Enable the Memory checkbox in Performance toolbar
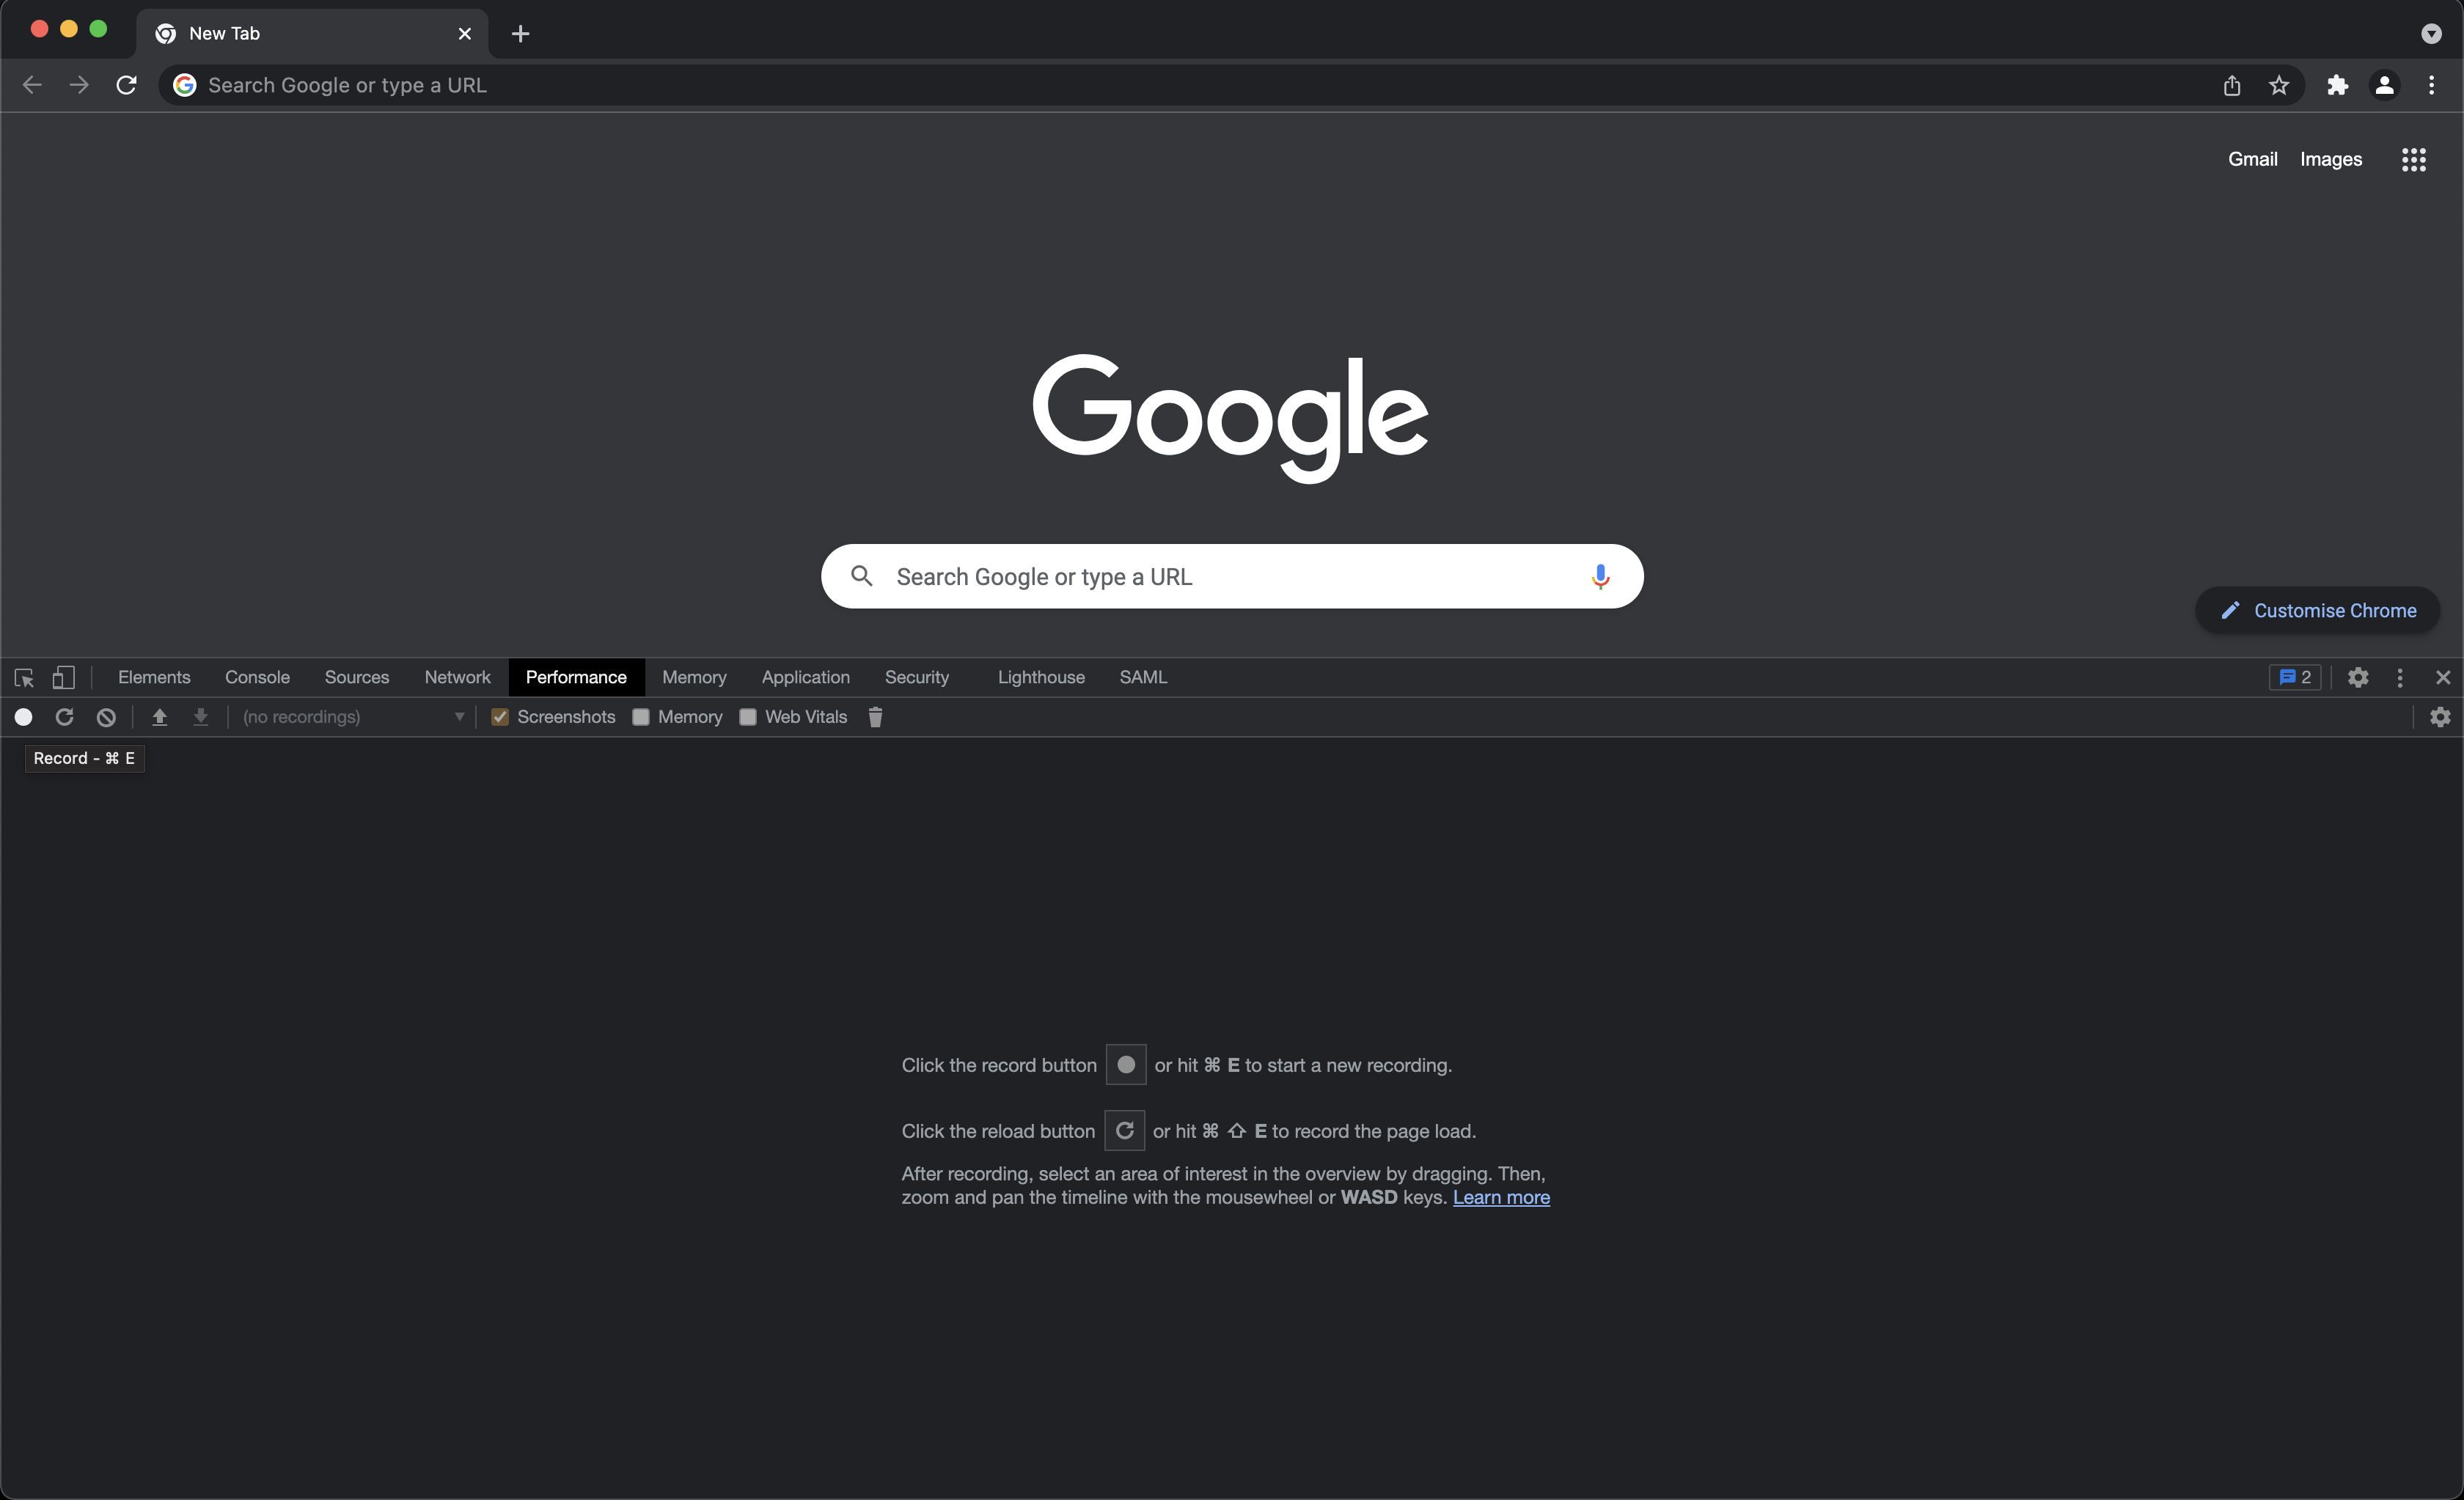Image resolution: width=2464 pixels, height=1500 pixels. [x=641, y=717]
